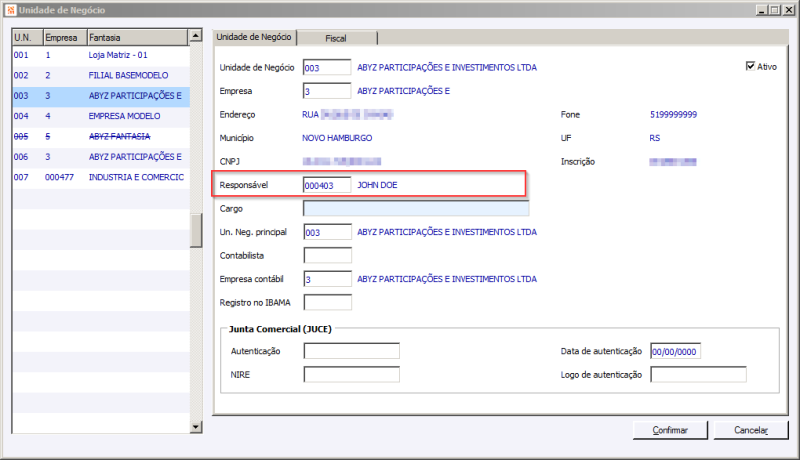Click the list scrollbar thumb
This screenshot has height=460, width=800.
(195, 230)
